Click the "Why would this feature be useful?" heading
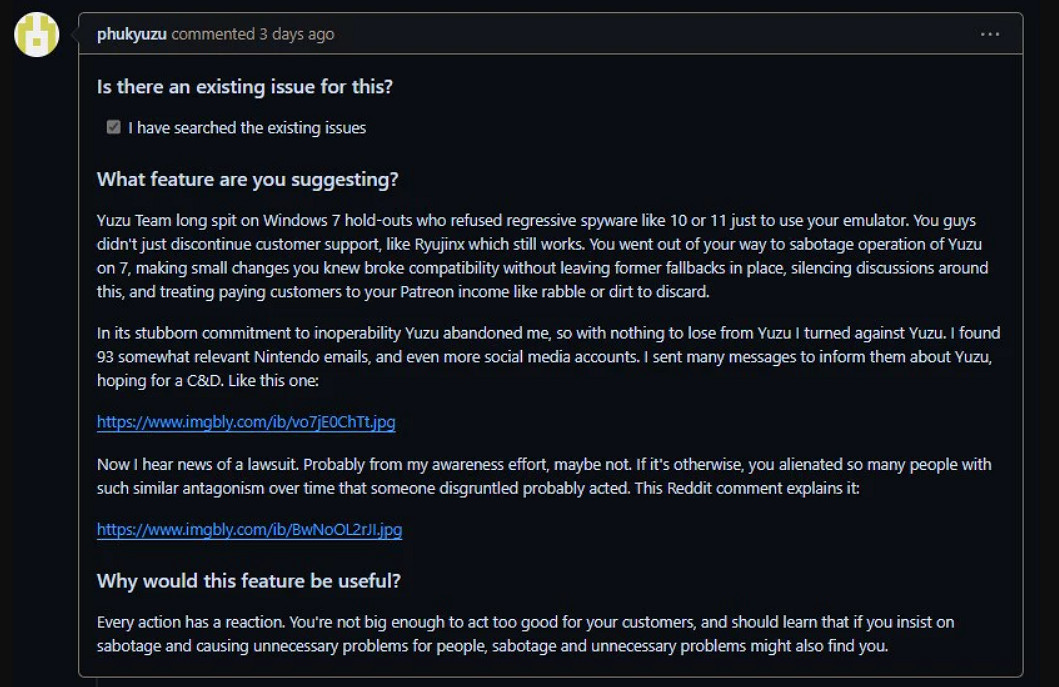The height and width of the screenshot is (687, 1059). [249, 581]
